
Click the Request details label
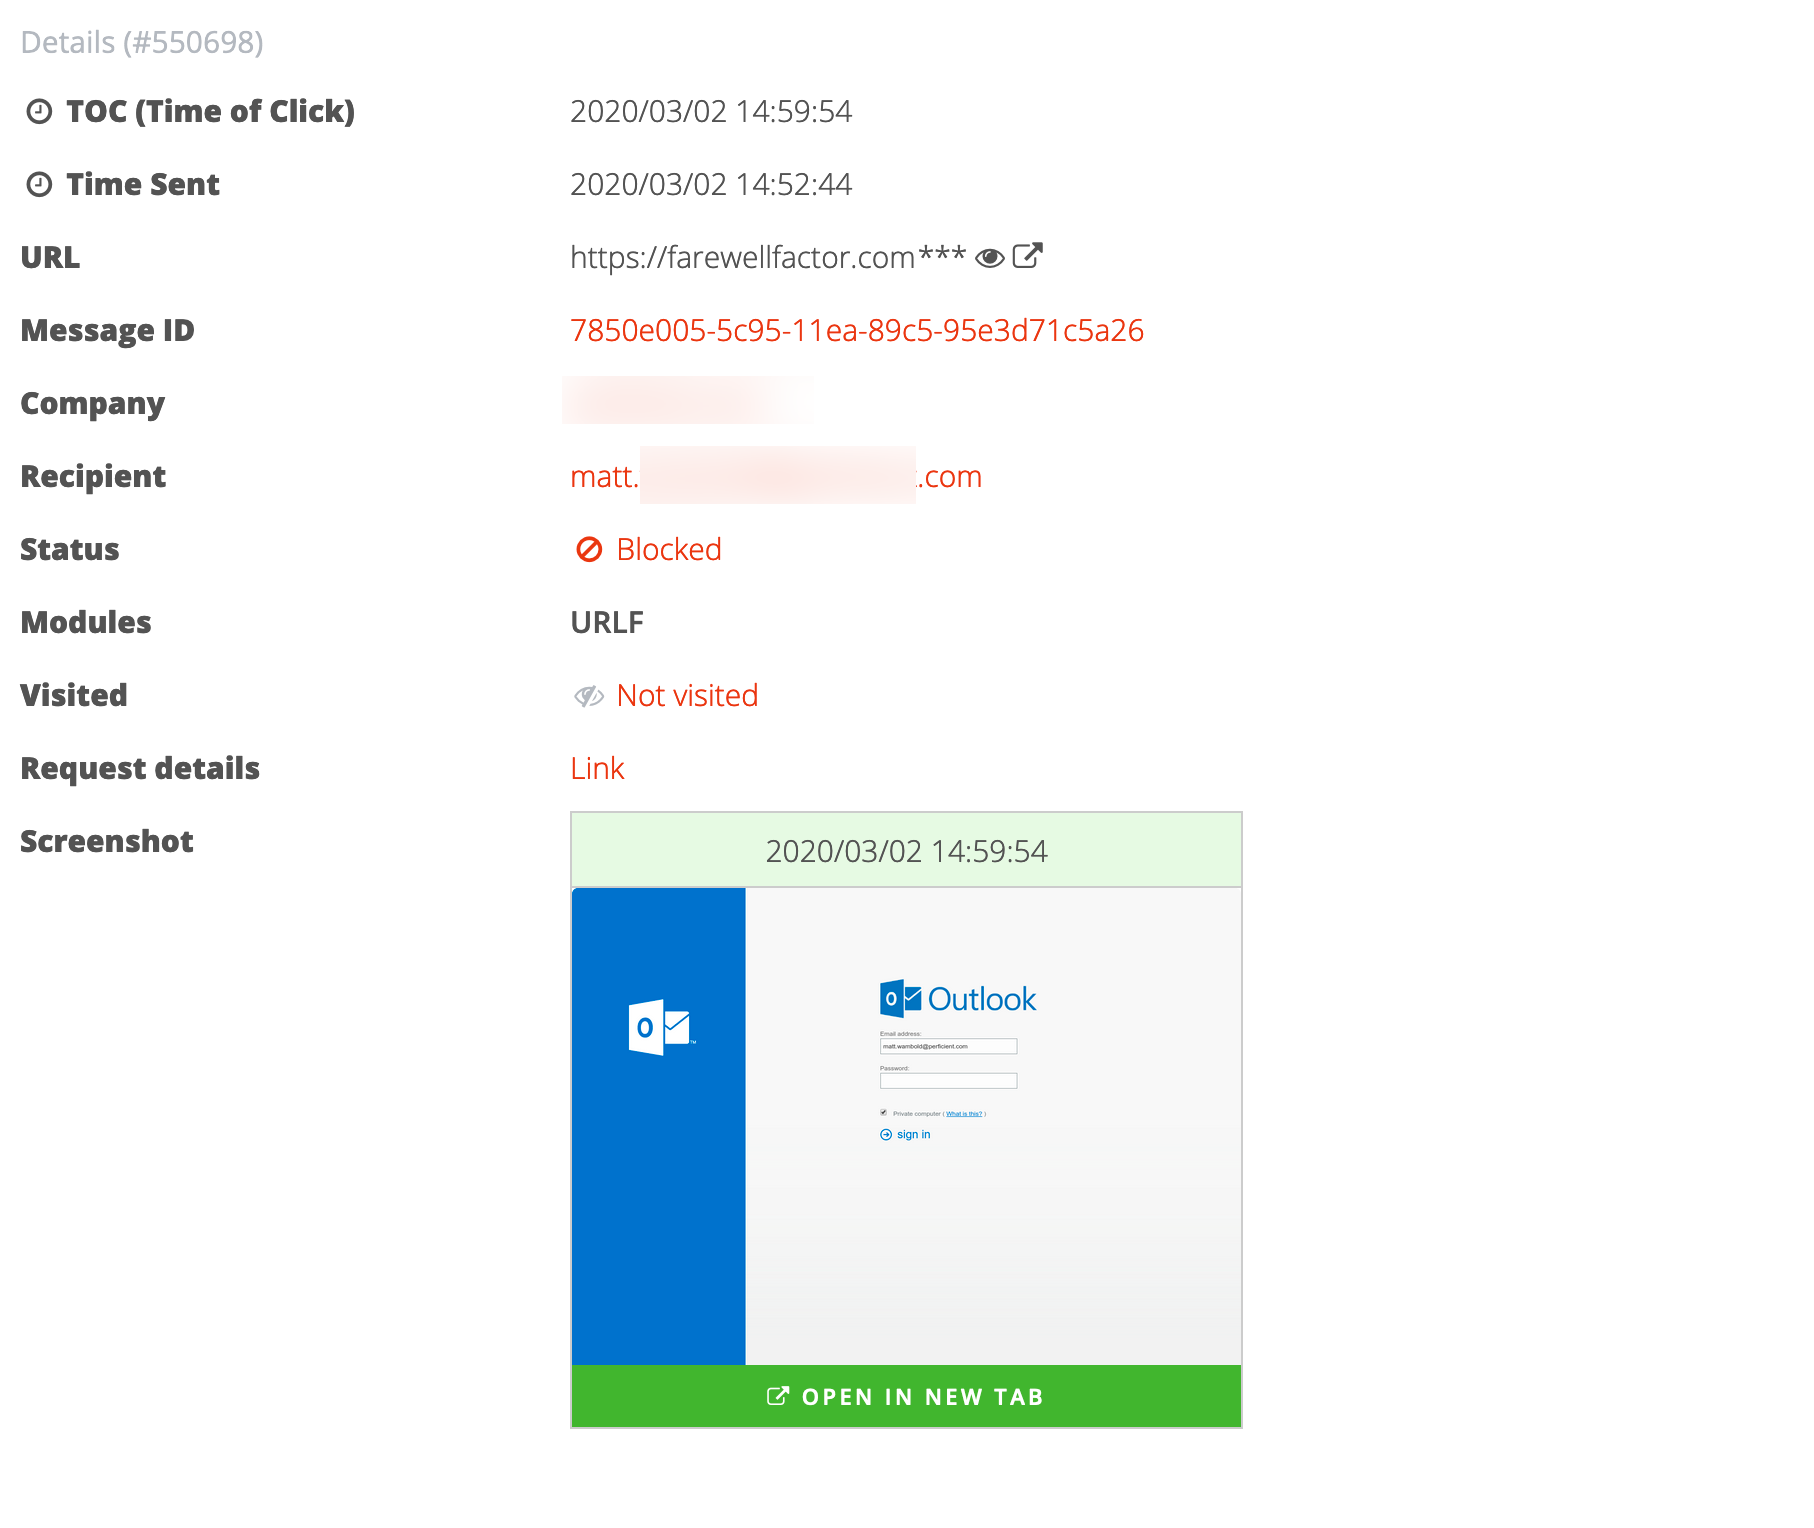tap(140, 768)
